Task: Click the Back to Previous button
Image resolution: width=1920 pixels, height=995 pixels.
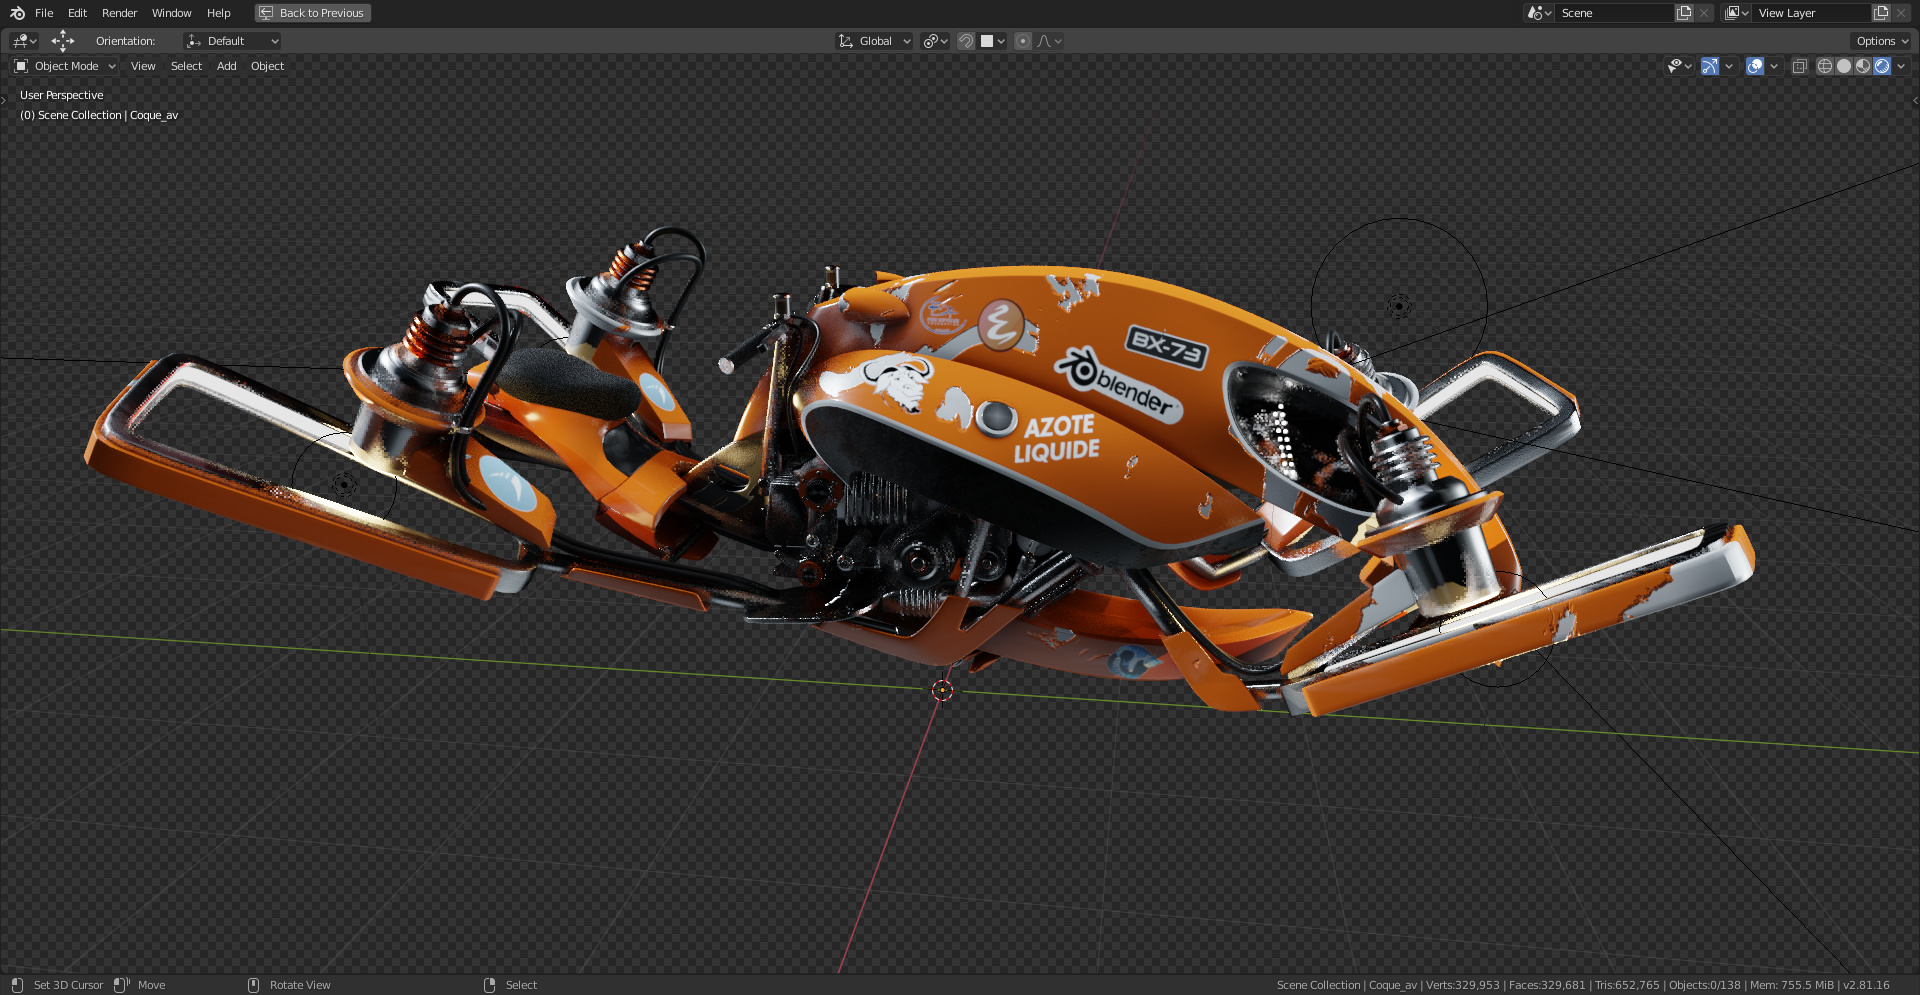Action: coord(313,13)
